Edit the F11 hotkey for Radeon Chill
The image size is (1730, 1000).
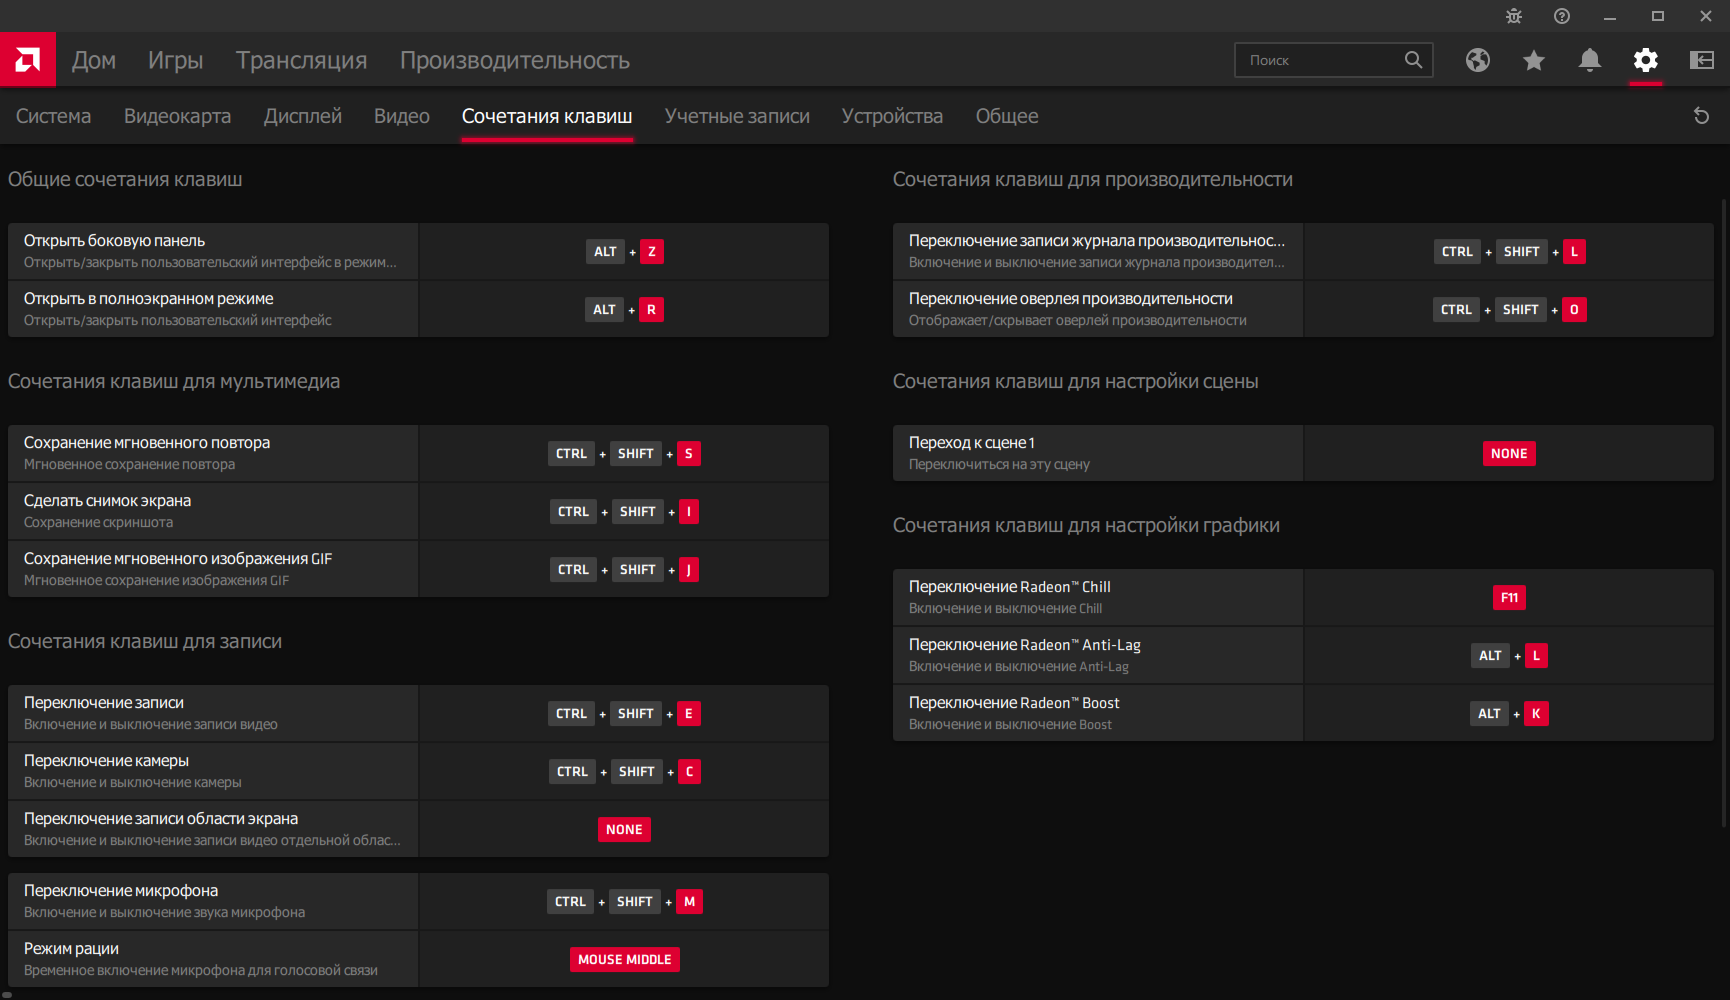pos(1509,598)
